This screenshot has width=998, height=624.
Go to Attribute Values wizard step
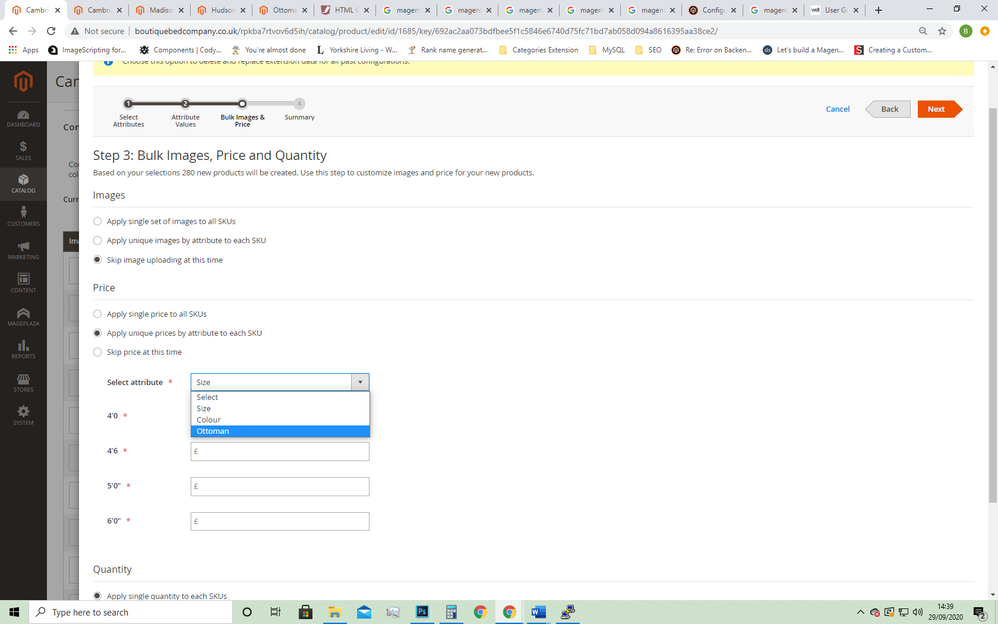click(x=185, y=104)
